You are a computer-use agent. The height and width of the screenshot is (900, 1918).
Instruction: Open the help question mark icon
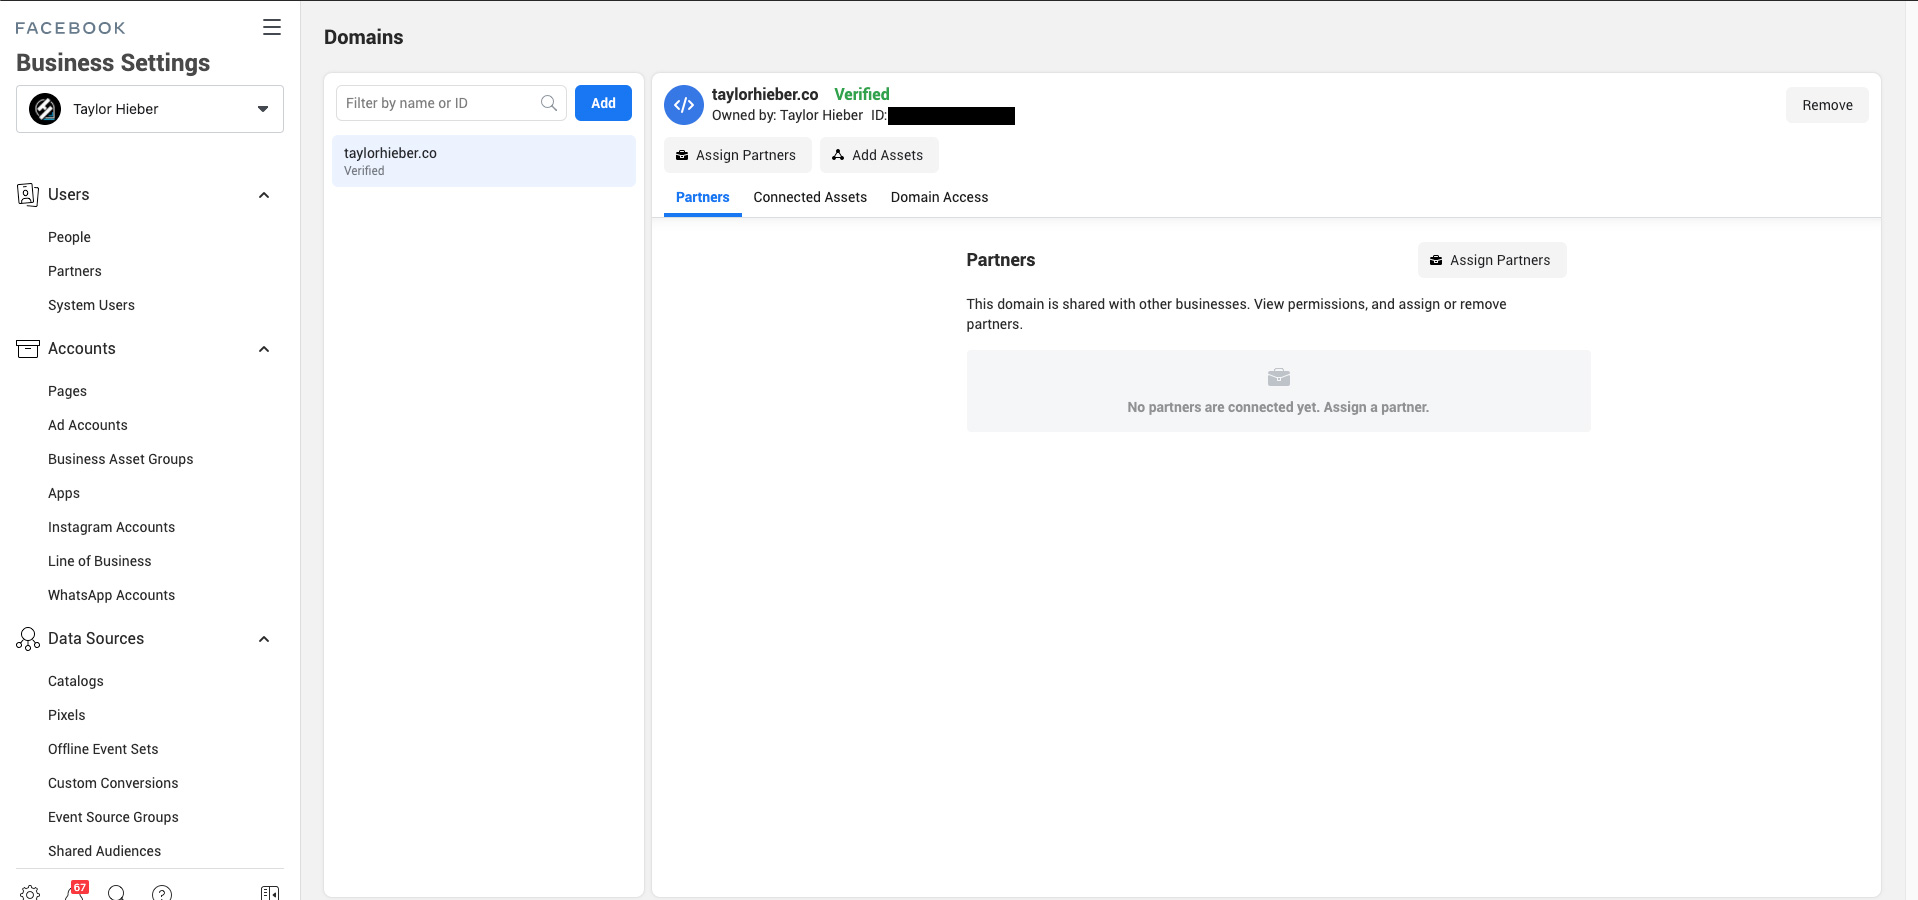162,892
